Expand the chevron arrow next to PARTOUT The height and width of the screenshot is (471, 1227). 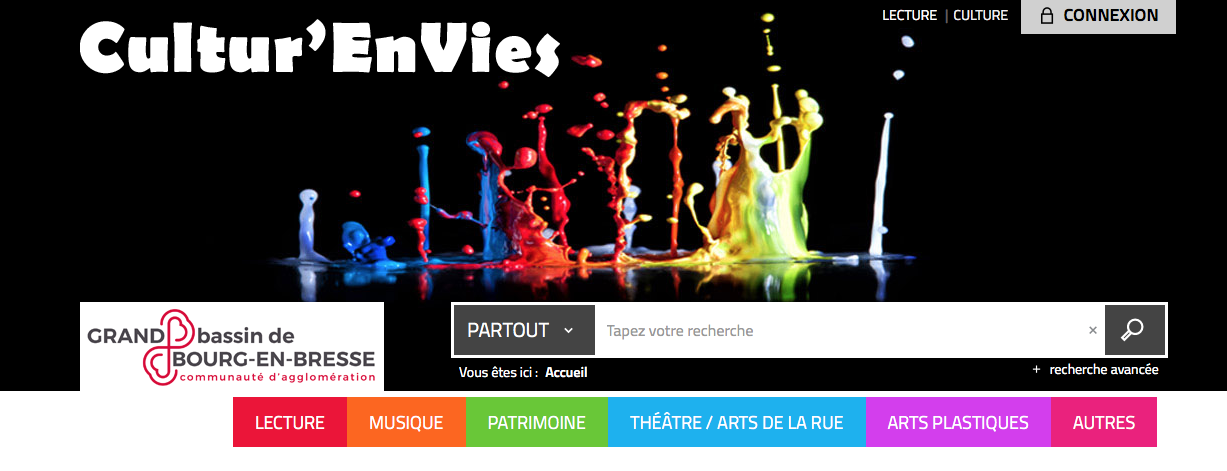[x=568, y=331]
